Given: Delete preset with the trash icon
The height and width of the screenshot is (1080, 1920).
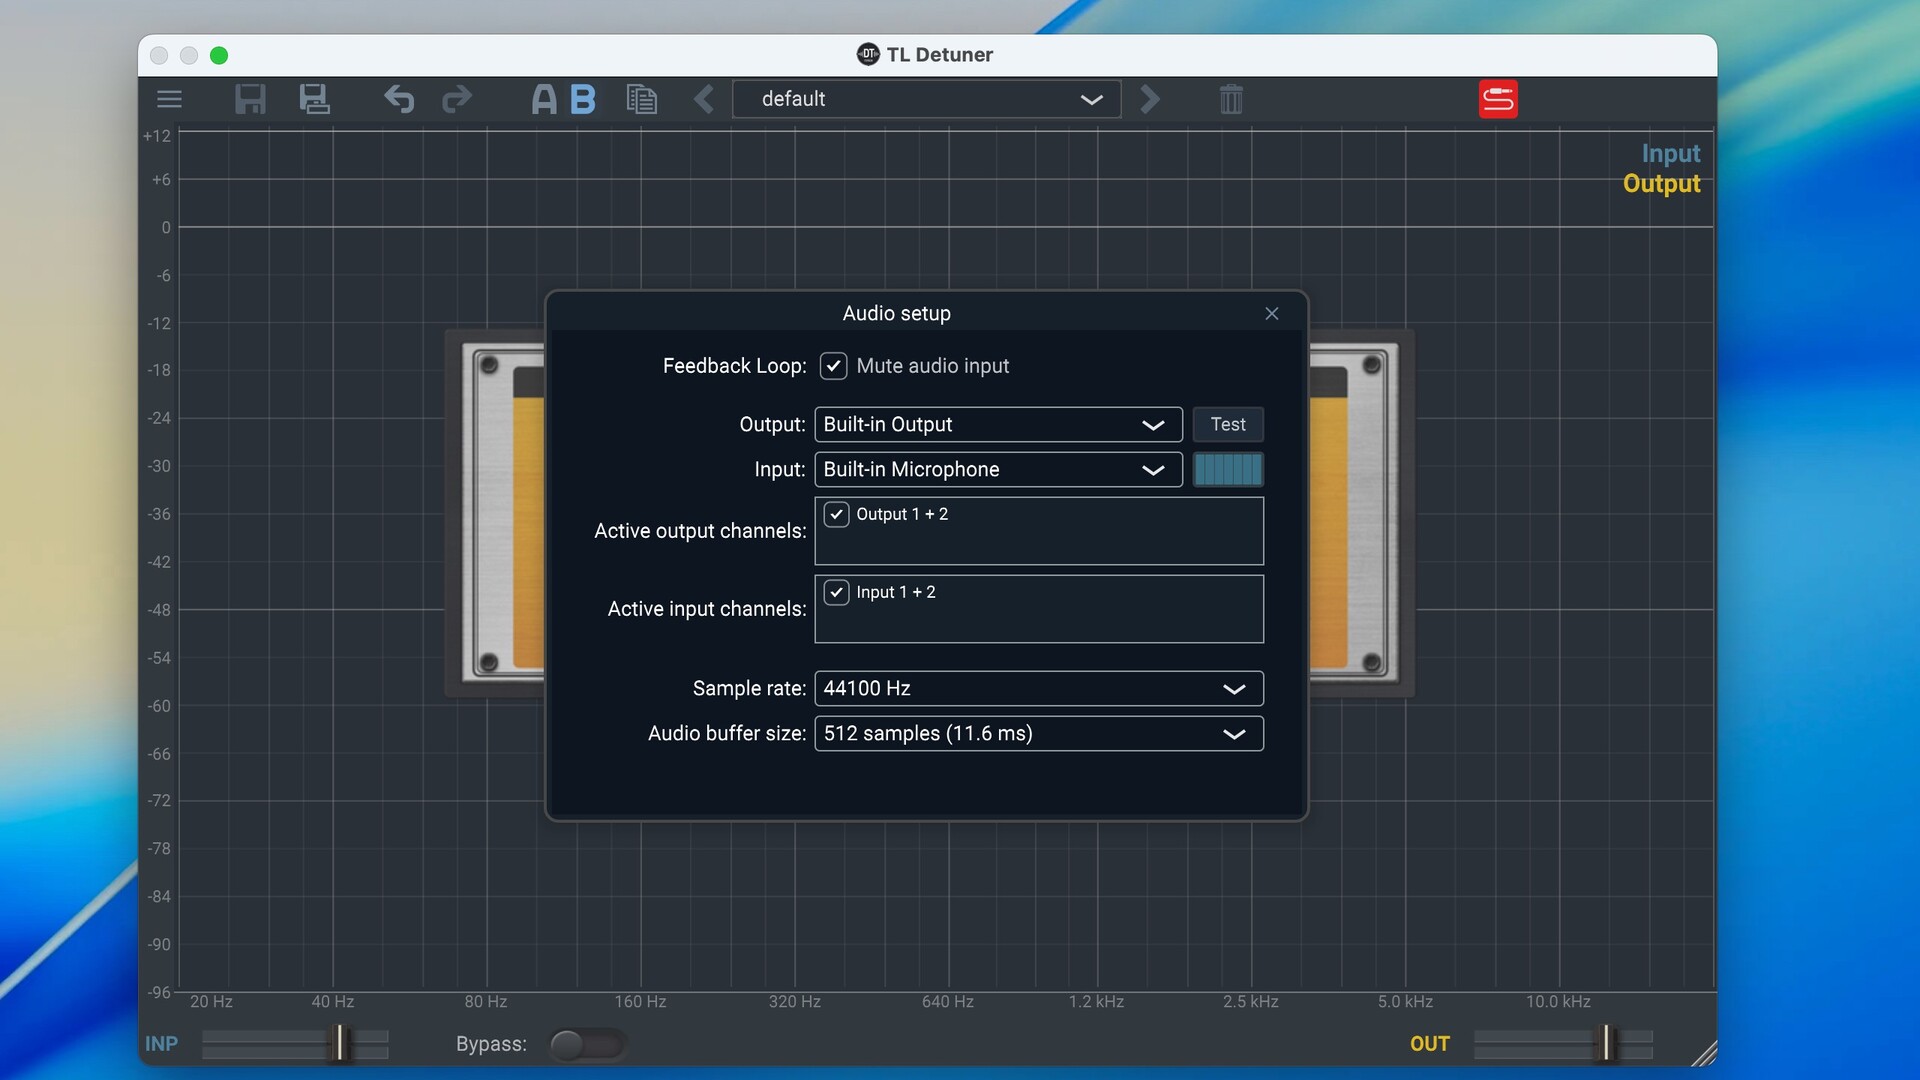Looking at the screenshot, I should click(x=1231, y=99).
